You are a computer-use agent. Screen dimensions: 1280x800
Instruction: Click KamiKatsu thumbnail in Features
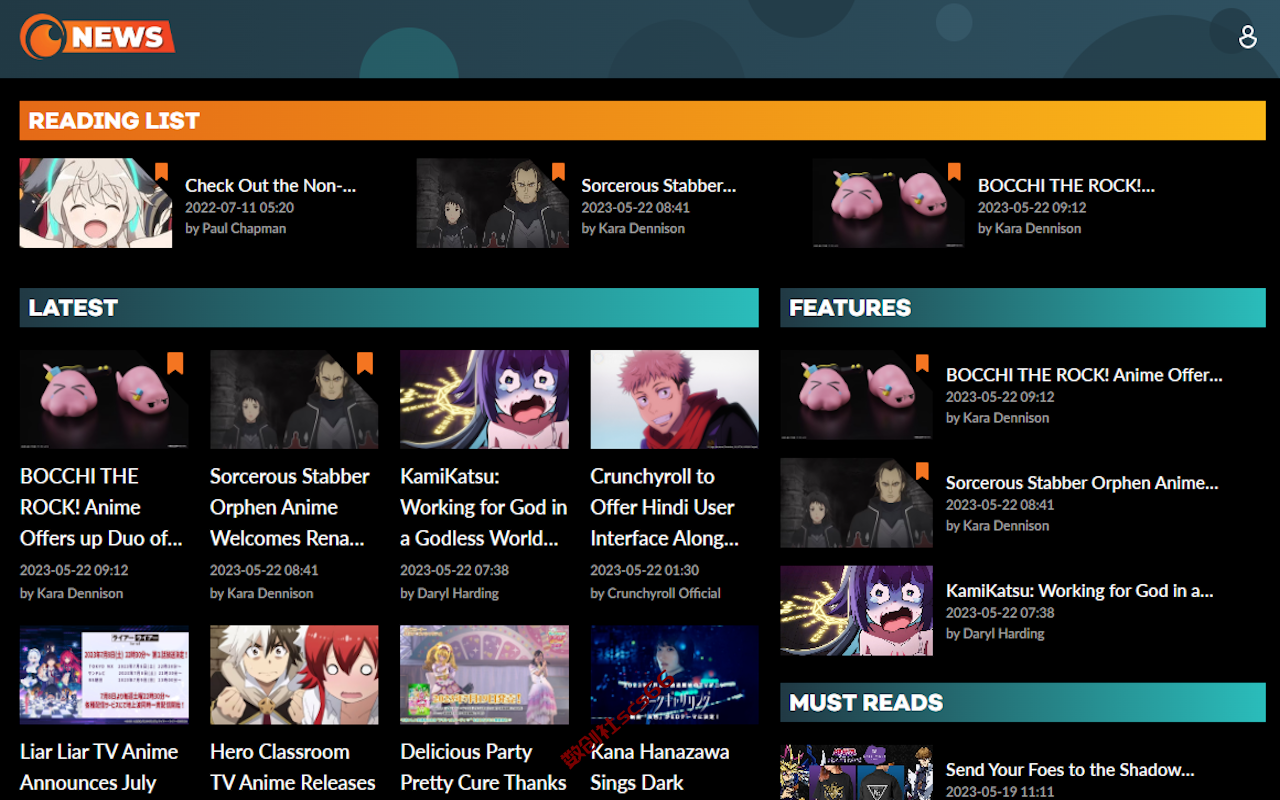pos(856,611)
